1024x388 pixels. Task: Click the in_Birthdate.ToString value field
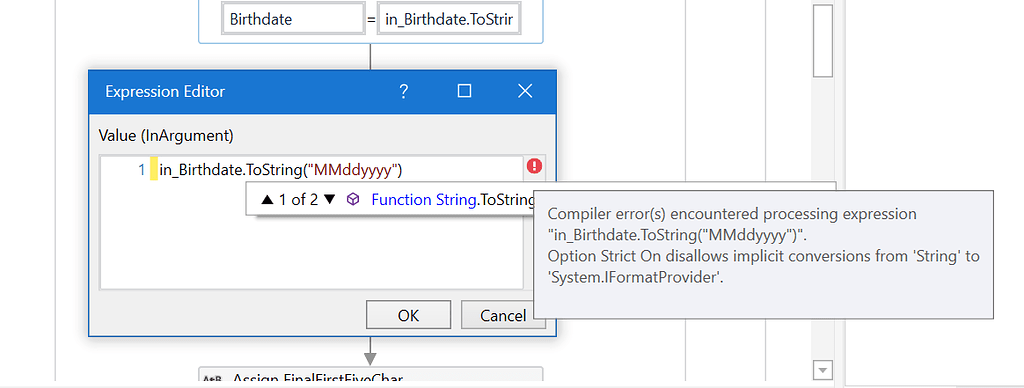tap(450, 19)
